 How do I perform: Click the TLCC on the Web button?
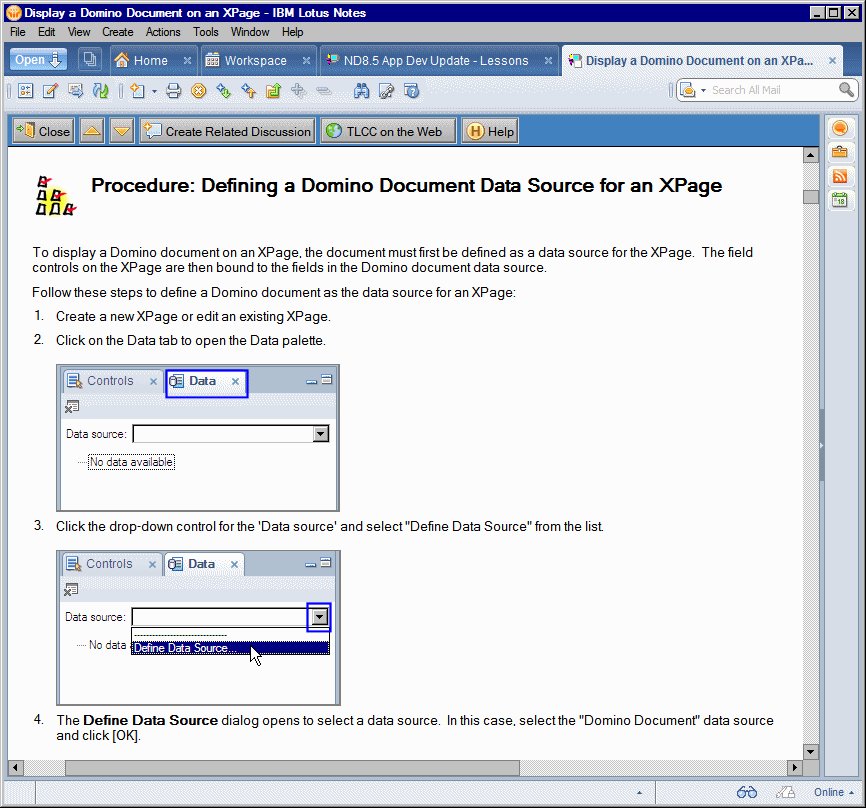(x=387, y=130)
